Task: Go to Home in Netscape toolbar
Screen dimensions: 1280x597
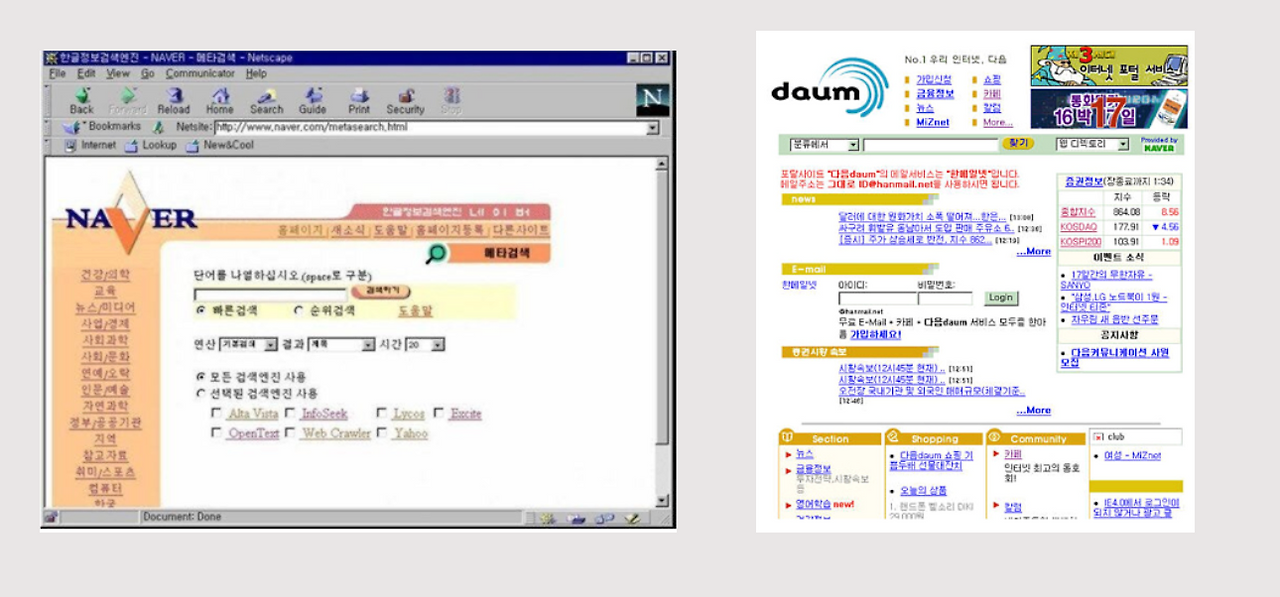Action: (x=219, y=100)
